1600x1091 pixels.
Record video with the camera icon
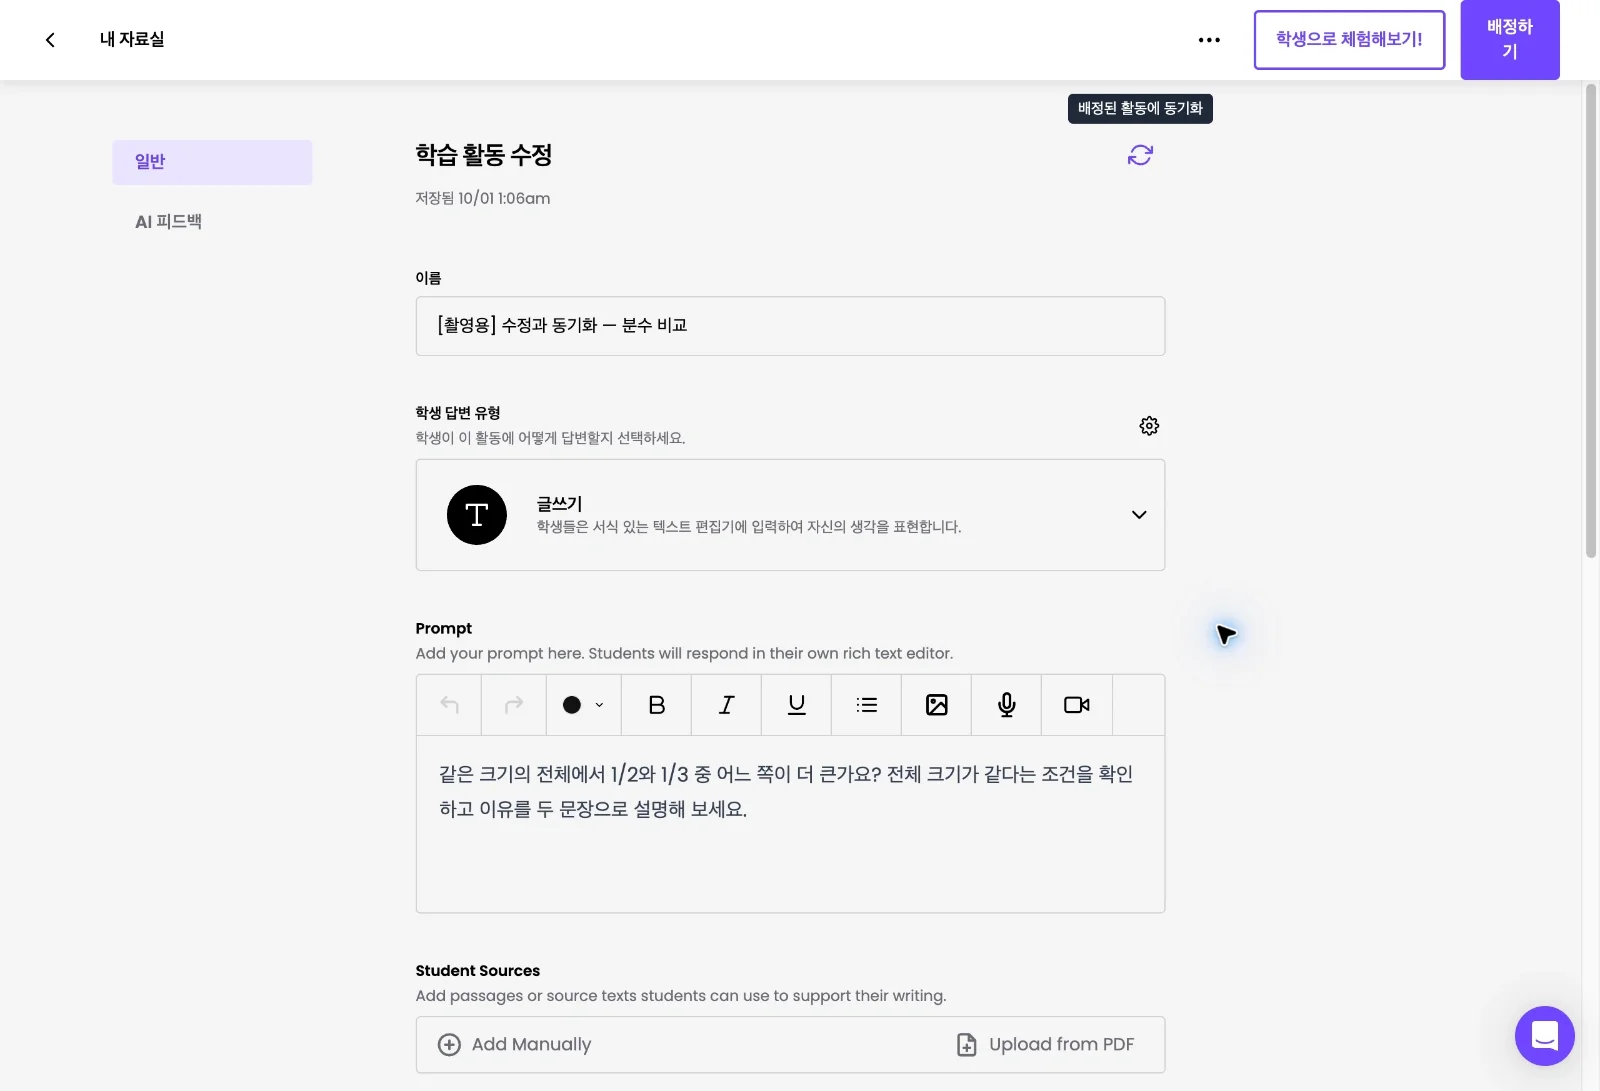(x=1076, y=705)
